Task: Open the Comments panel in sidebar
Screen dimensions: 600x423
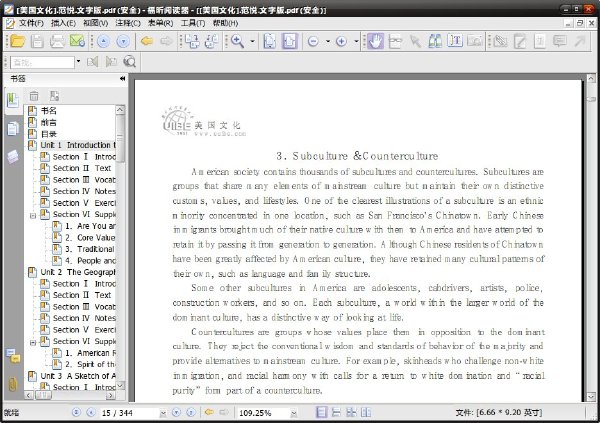Action: [x=13, y=356]
